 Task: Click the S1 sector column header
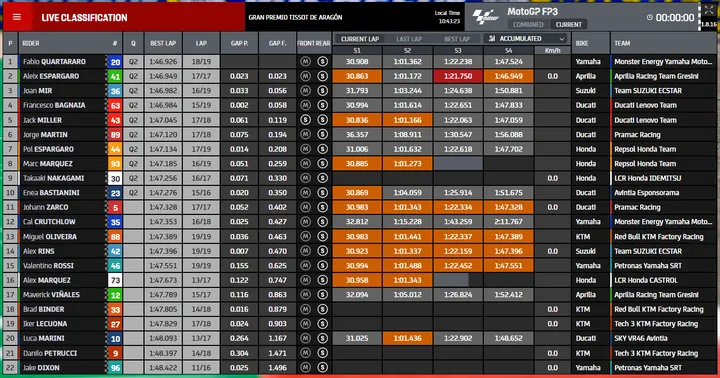click(x=357, y=51)
